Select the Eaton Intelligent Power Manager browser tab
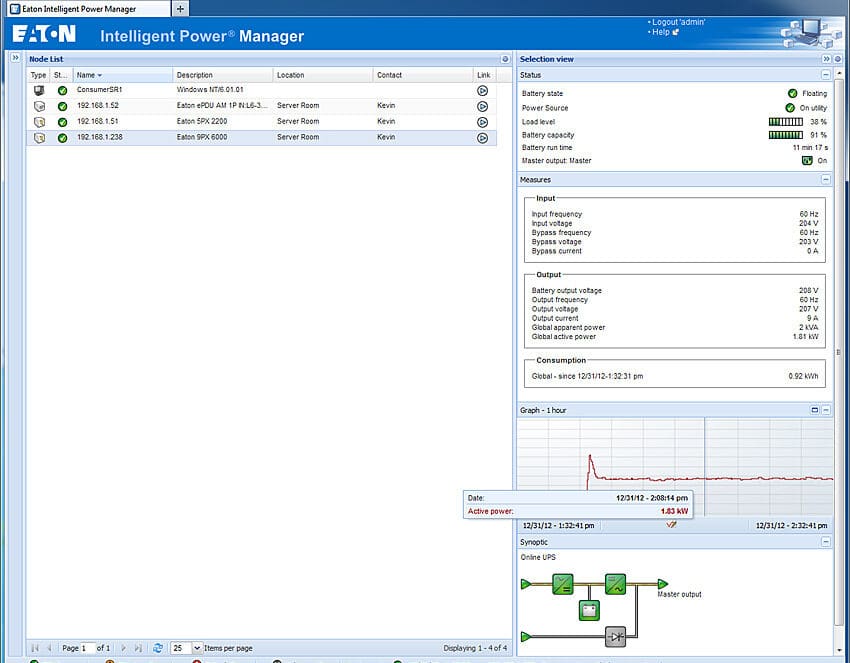Viewport: 850px width, 663px height. click(x=88, y=9)
